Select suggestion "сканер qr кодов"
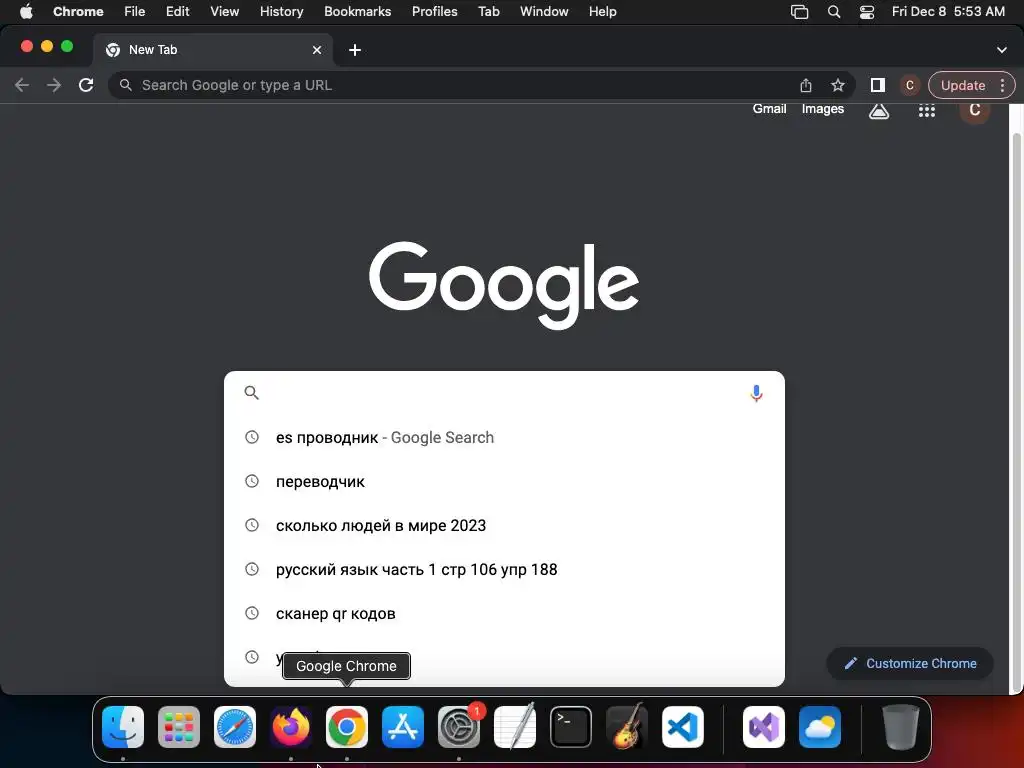The width and height of the screenshot is (1024, 768). pos(504,614)
